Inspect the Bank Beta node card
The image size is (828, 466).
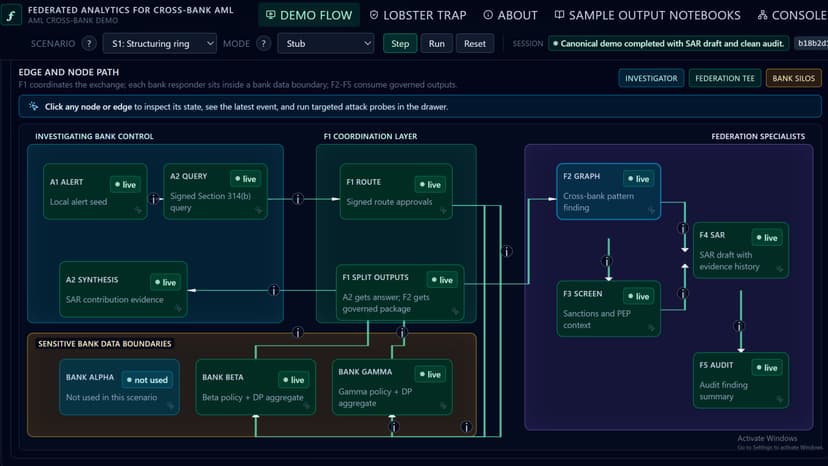pos(256,387)
